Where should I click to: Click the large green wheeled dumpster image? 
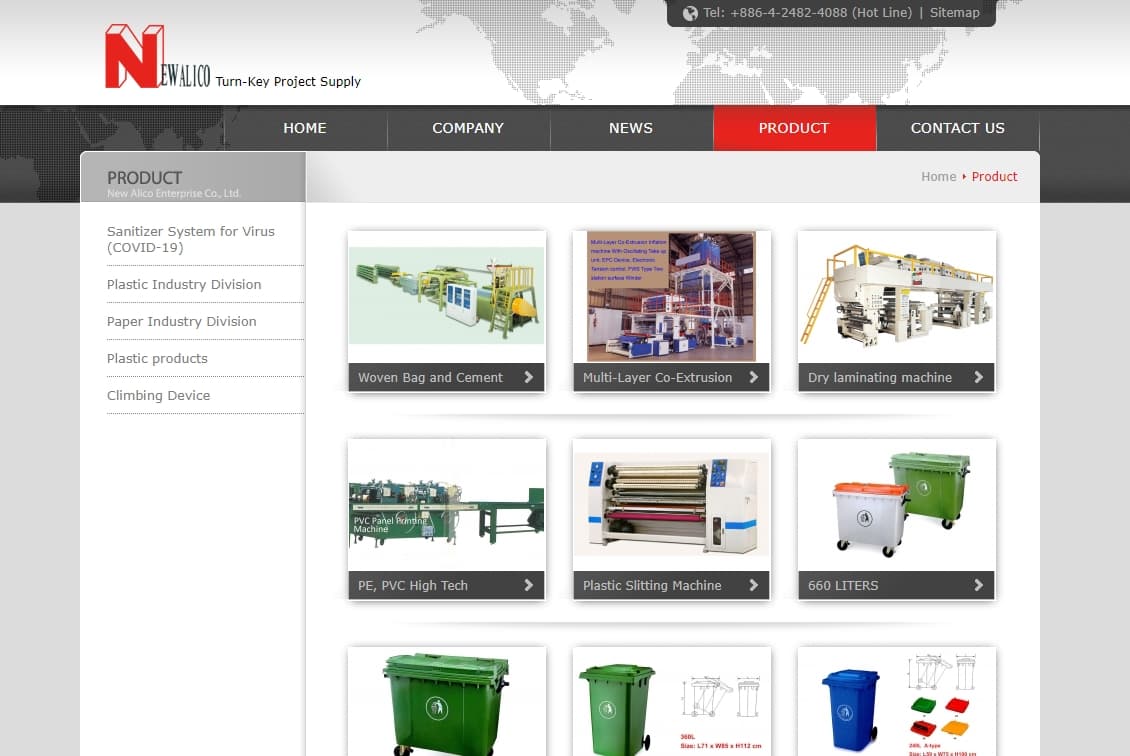tap(446, 703)
